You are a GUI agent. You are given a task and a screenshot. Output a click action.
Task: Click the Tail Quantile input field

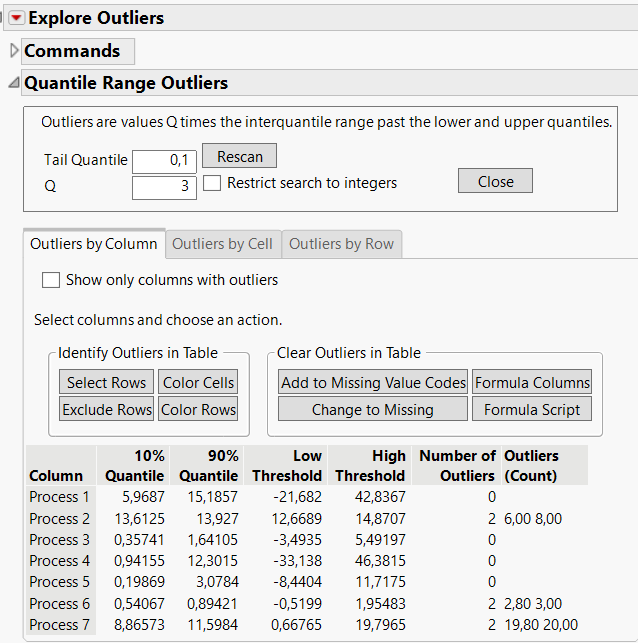[164, 161]
